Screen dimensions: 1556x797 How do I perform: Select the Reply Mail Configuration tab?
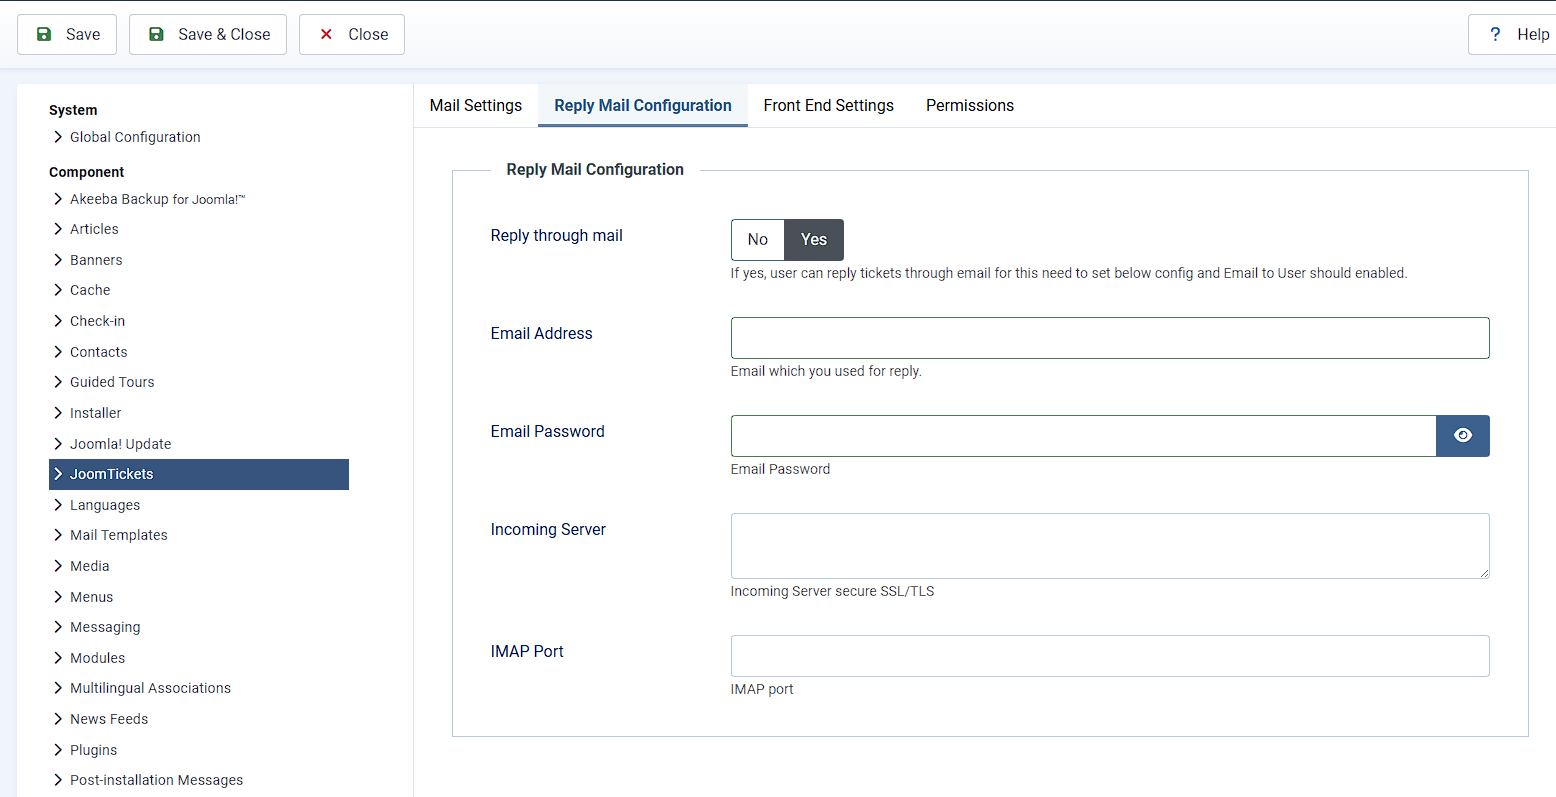point(643,105)
